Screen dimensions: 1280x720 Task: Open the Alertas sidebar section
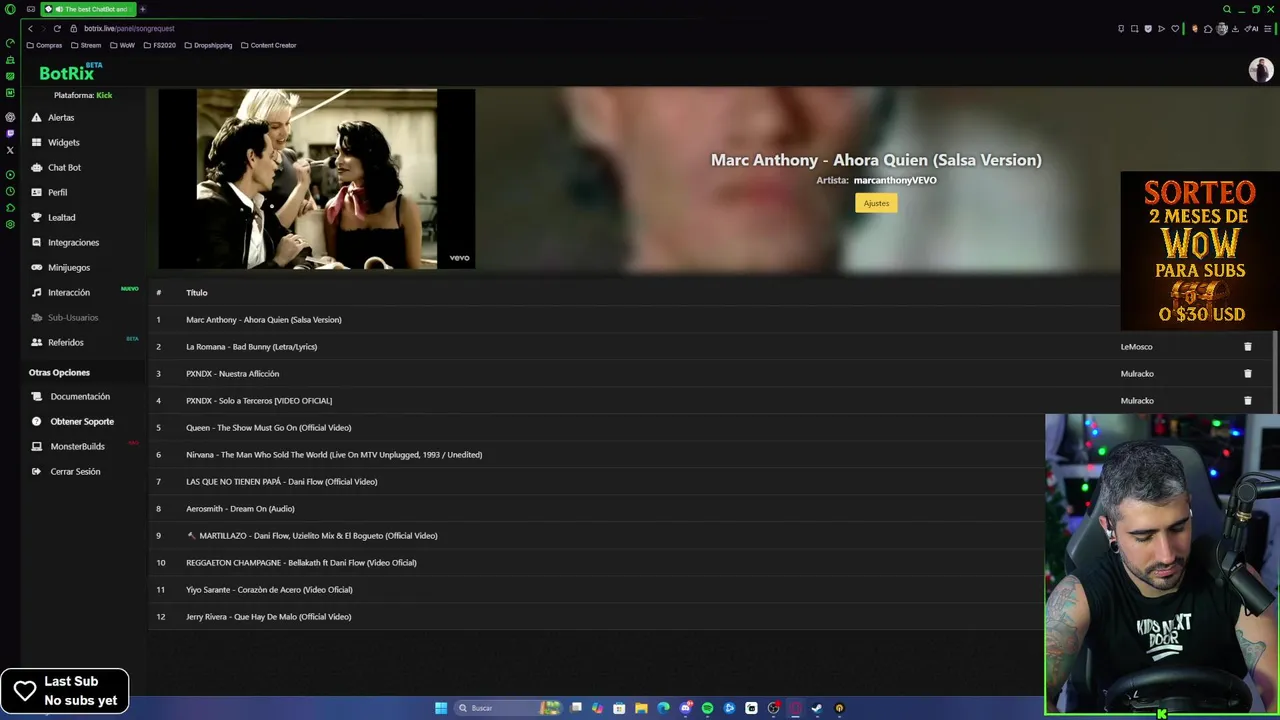point(61,117)
